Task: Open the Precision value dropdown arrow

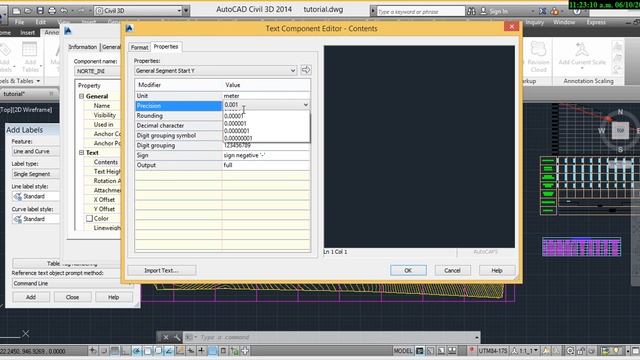Action: [305, 105]
